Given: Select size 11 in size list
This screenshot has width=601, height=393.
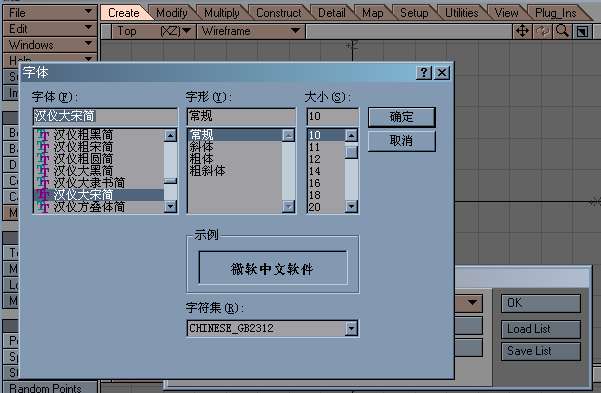Looking at the screenshot, I should tap(326, 147).
